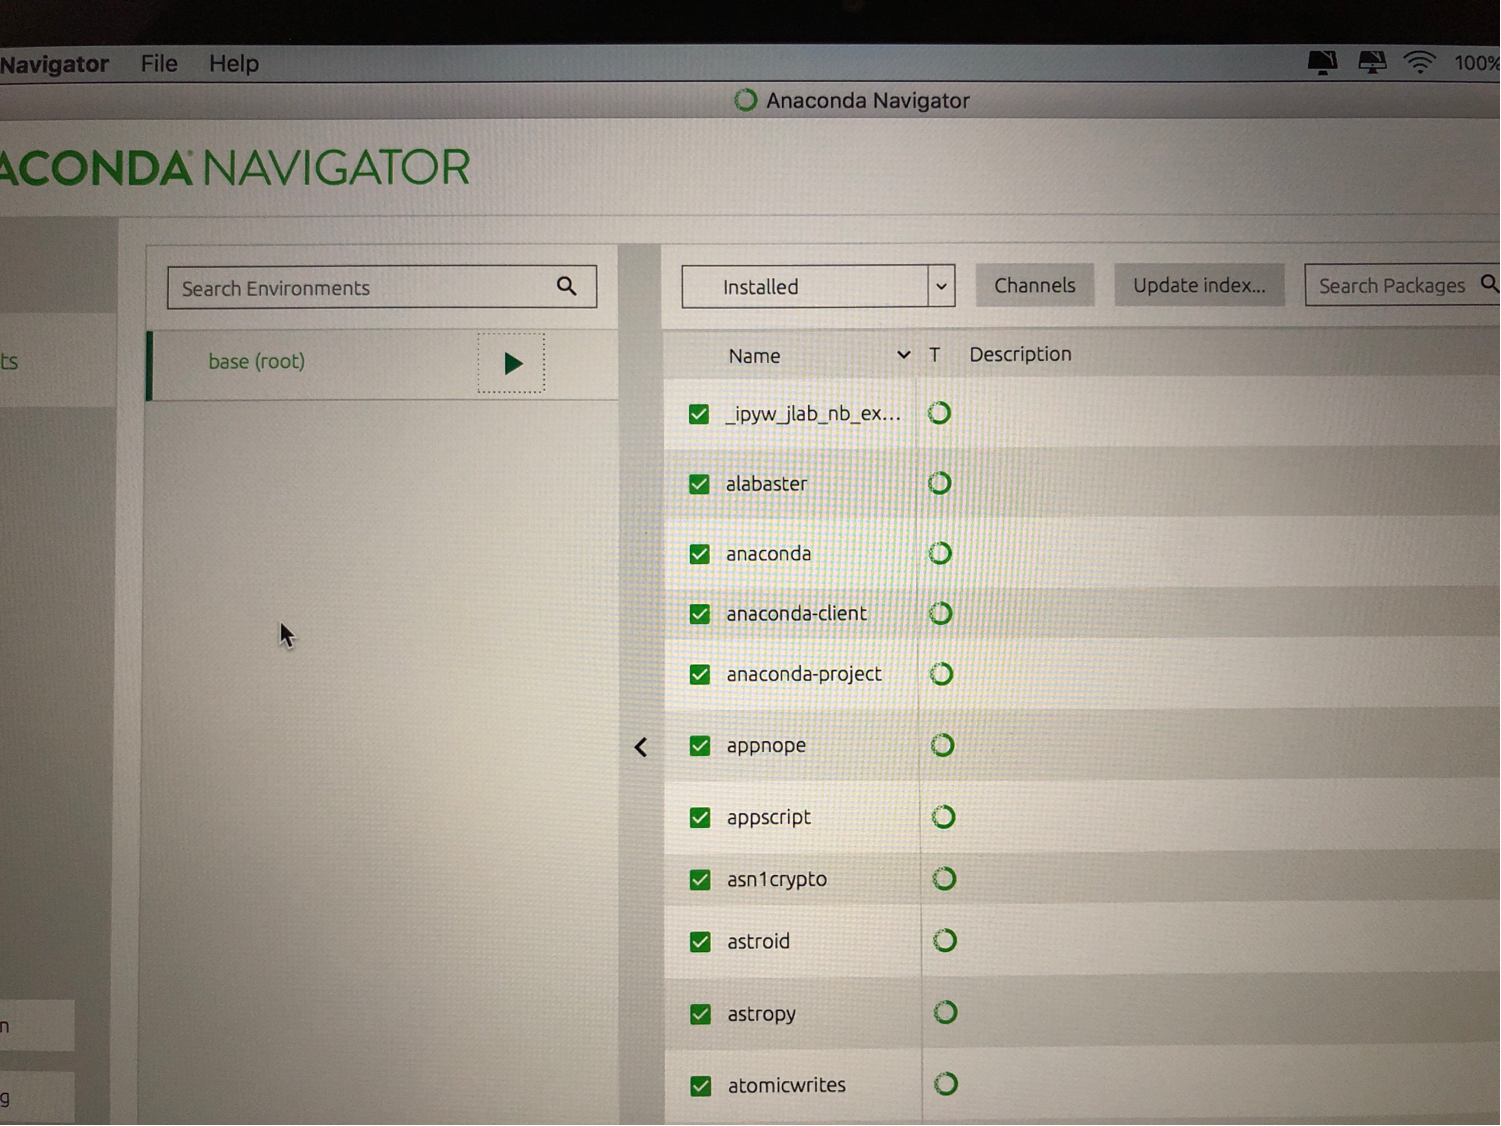Run base (root) environment play button
Screen dimensions: 1501x1126
tap(511, 363)
